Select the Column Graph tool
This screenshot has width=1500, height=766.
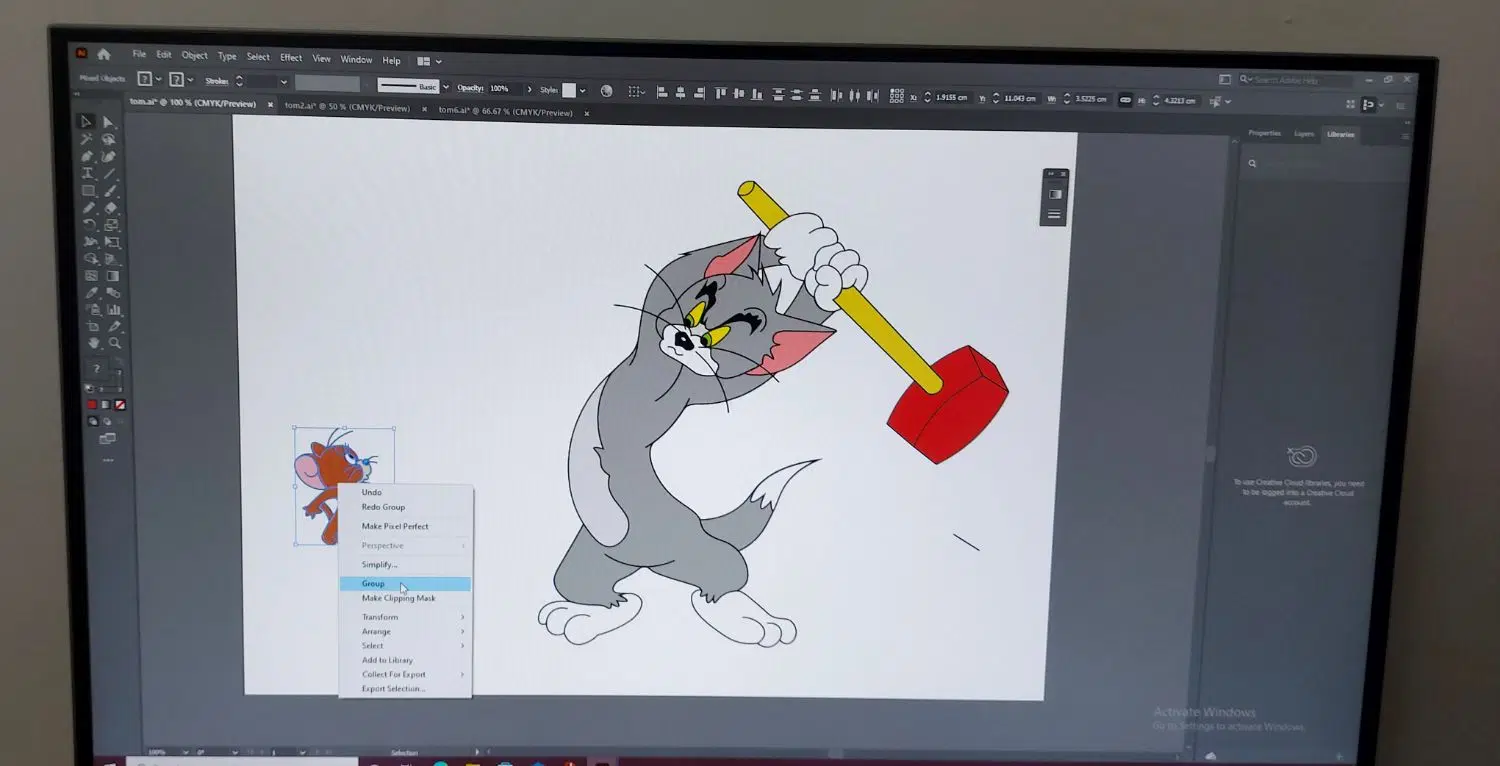(x=114, y=310)
